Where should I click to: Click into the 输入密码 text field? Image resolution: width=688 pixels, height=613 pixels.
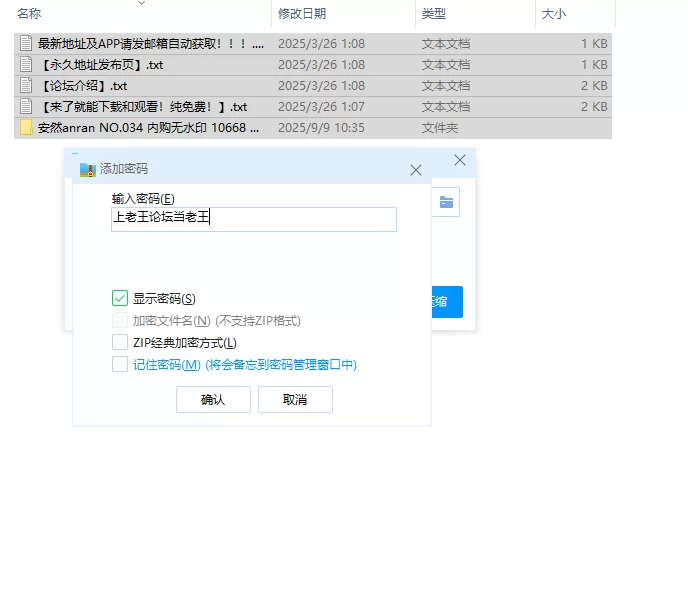254,219
